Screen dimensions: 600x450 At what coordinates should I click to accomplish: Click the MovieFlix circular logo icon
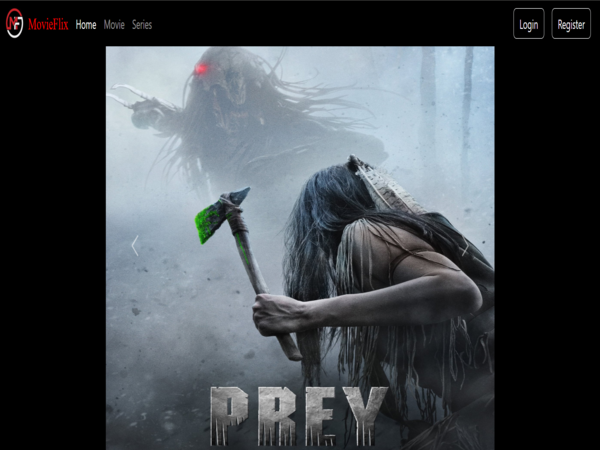(x=15, y=24)
